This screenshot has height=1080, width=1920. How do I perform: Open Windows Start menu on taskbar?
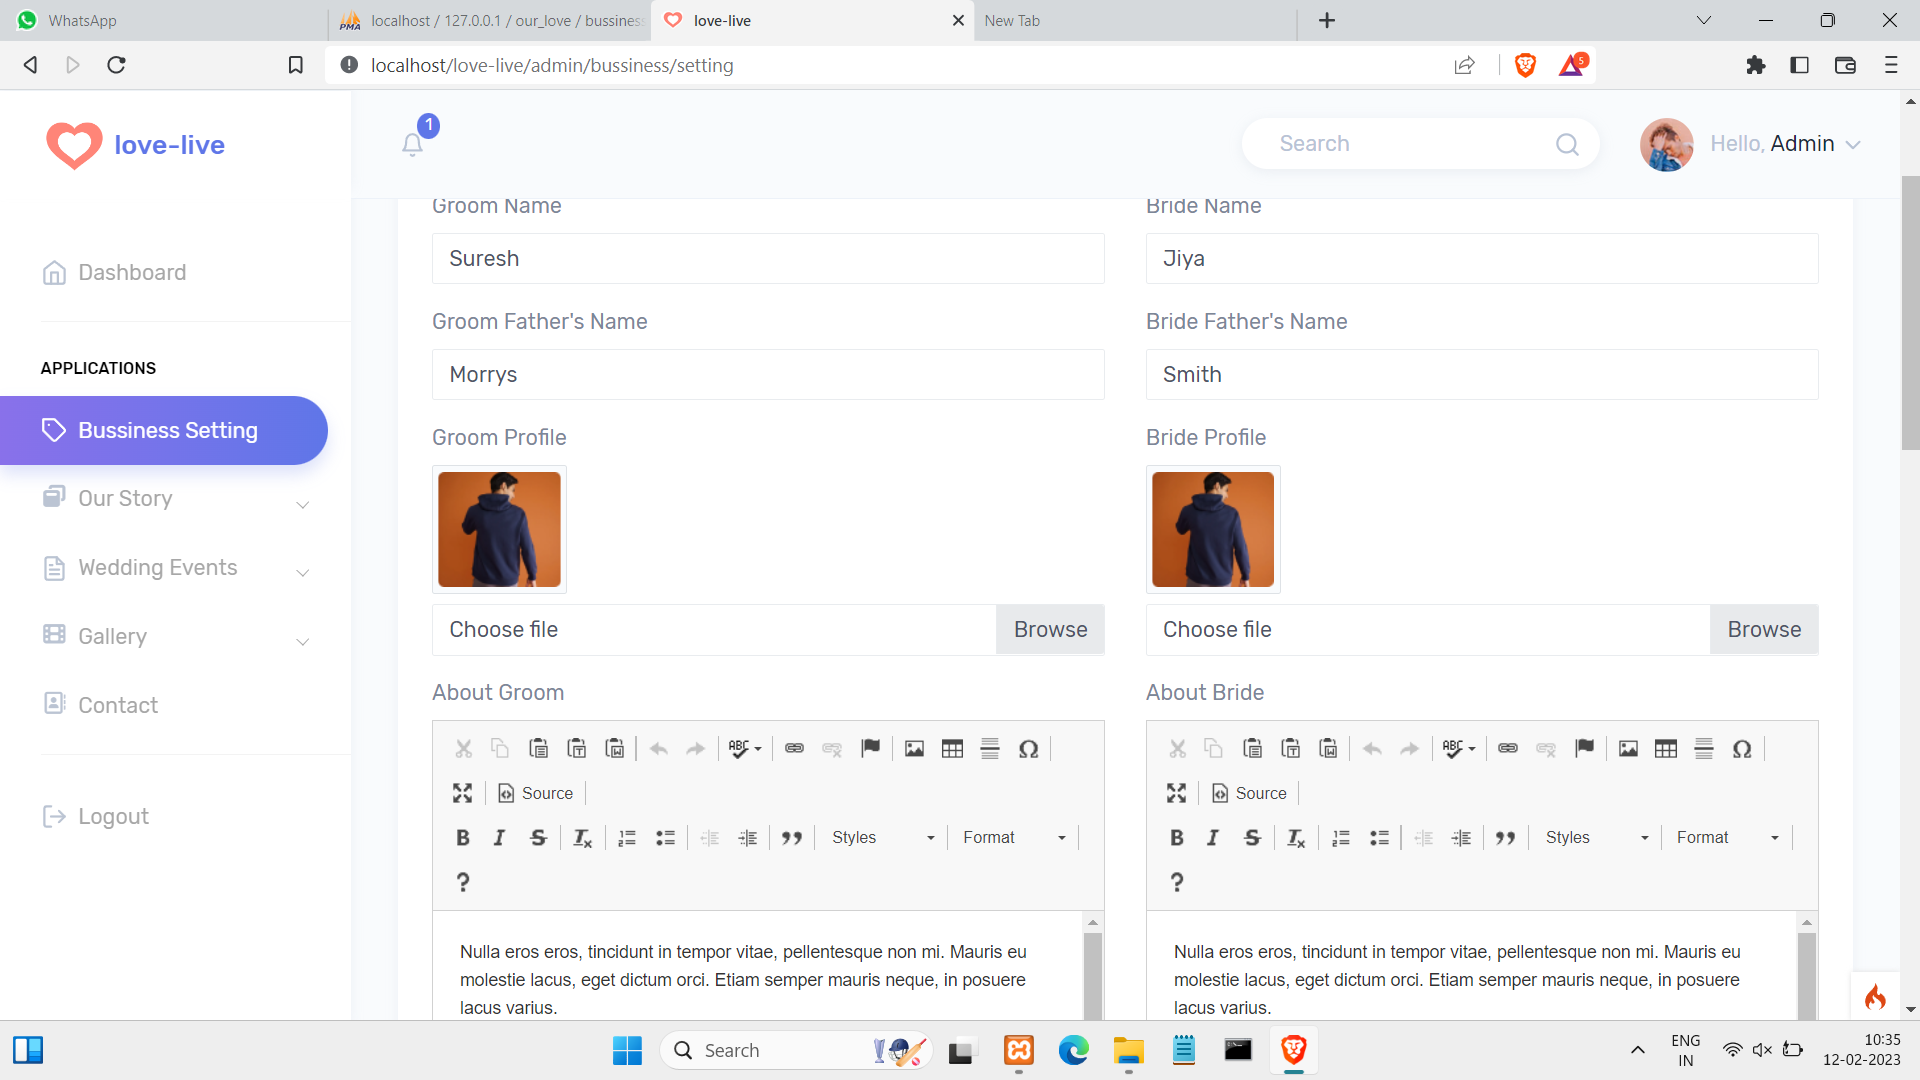coord(627,1050)
